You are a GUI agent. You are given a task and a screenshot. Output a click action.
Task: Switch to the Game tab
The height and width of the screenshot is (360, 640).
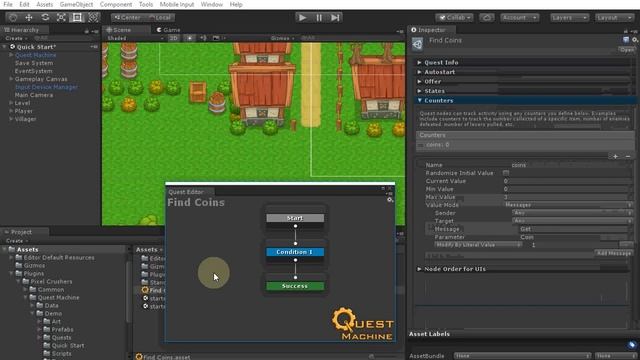(169, 30)
